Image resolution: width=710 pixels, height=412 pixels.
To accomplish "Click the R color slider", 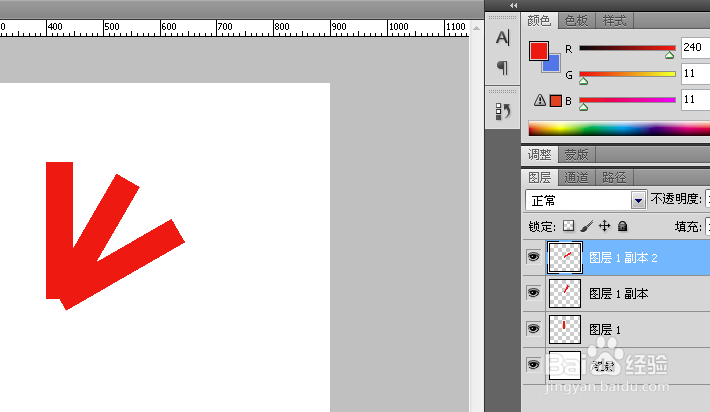I will pos(627,48).
